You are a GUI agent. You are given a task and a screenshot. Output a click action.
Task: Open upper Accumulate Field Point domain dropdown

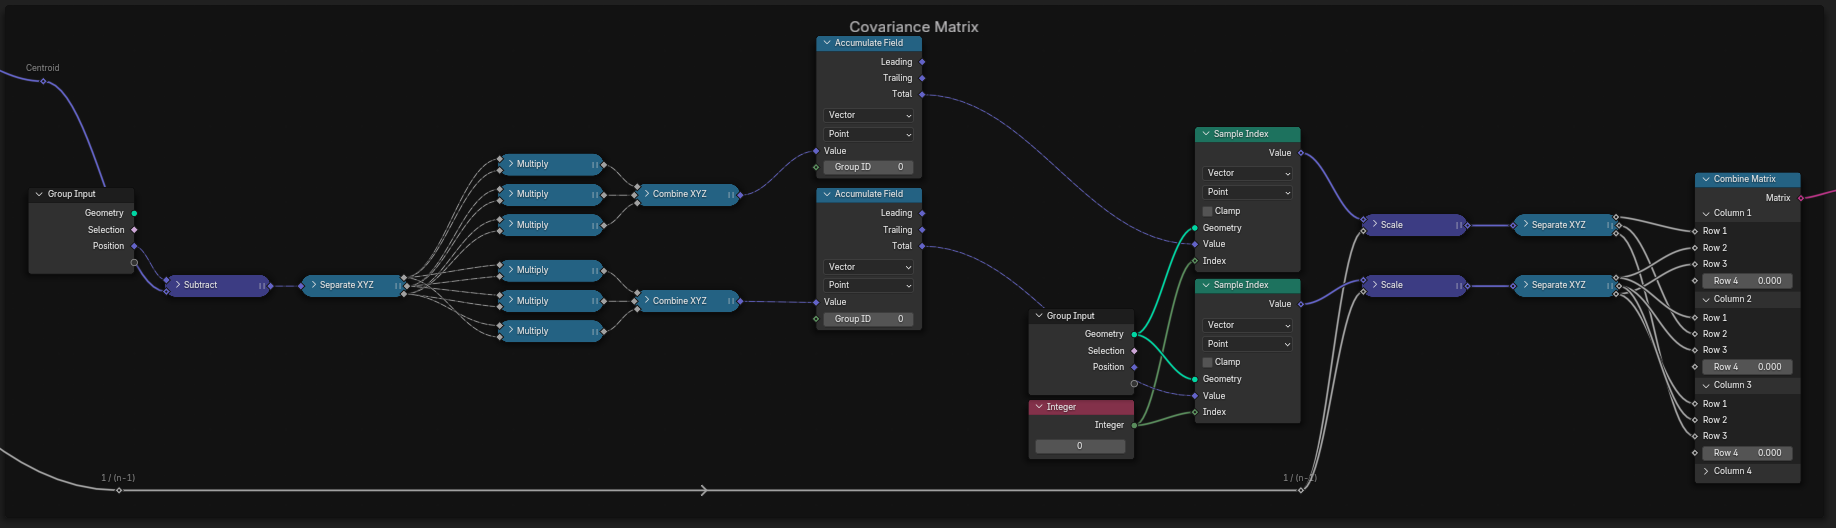click(x=869, y=134)
